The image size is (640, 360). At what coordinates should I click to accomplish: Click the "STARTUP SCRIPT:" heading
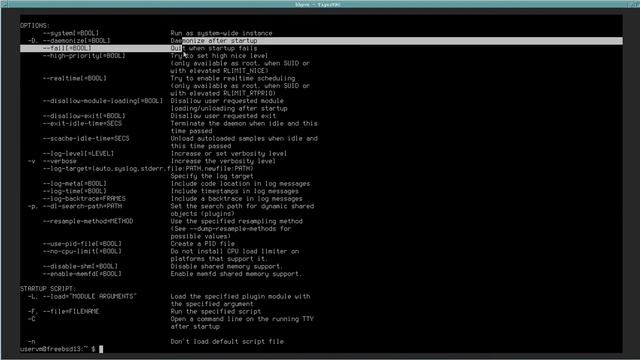coord(48,289)
